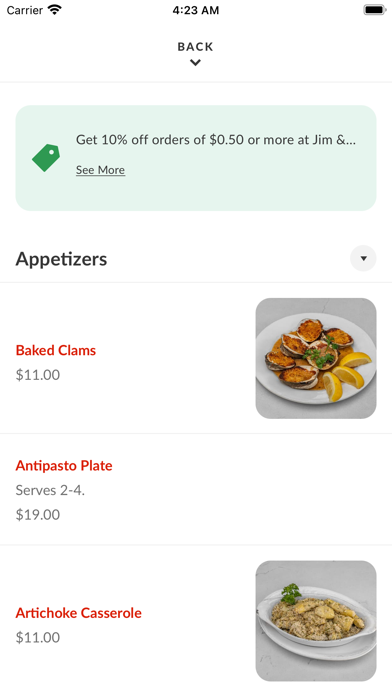View the Baked Clams photo
Viewport: 392px width, 696px height.
[316, 358]
